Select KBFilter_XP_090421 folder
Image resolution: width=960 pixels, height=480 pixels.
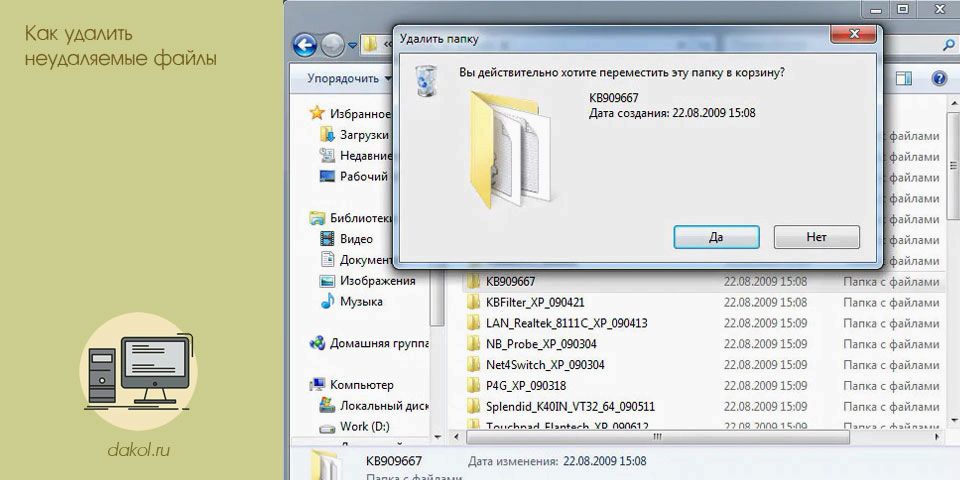535,302
